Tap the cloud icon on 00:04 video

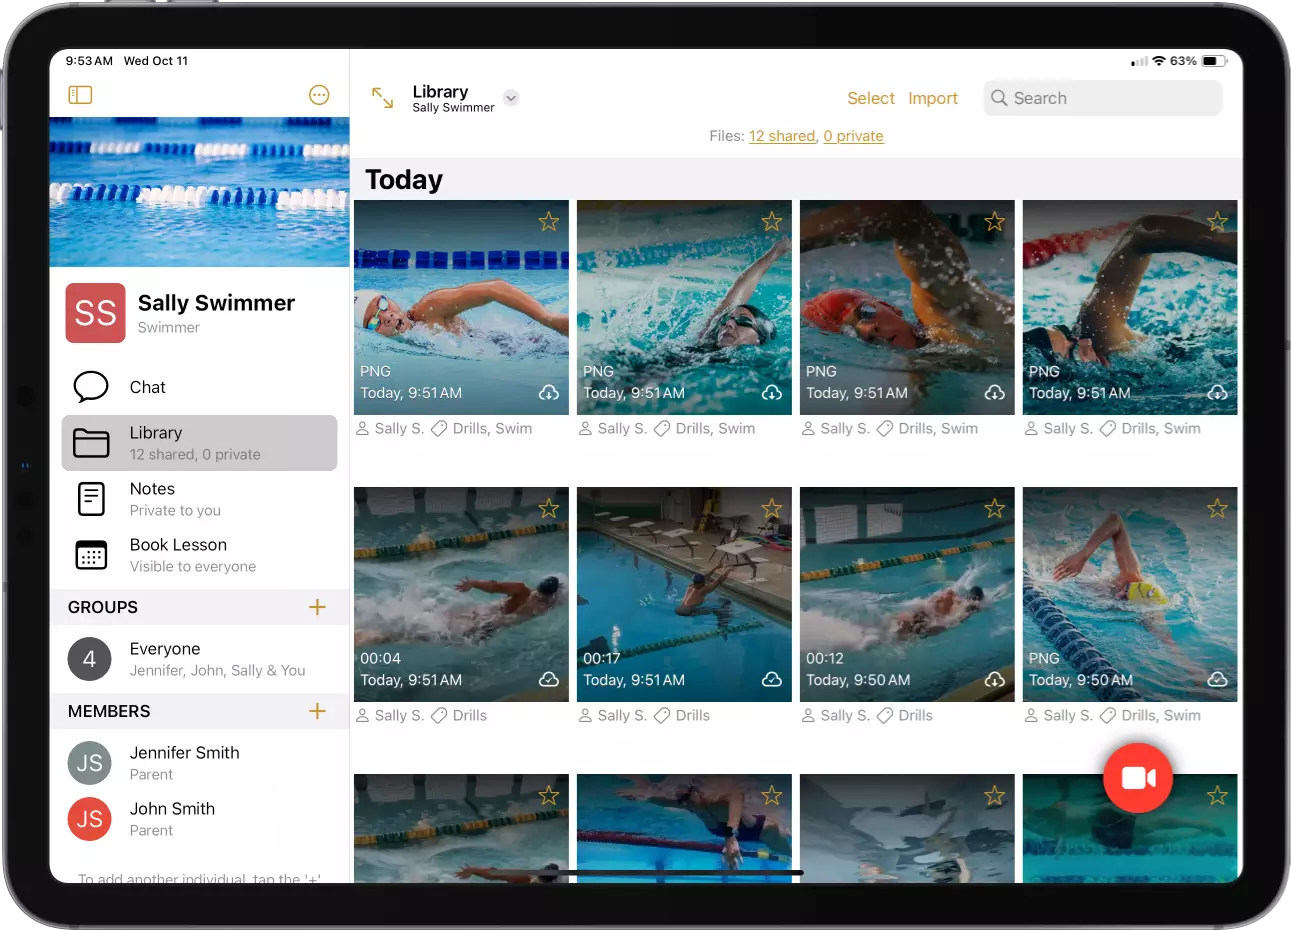click(549, 680)
